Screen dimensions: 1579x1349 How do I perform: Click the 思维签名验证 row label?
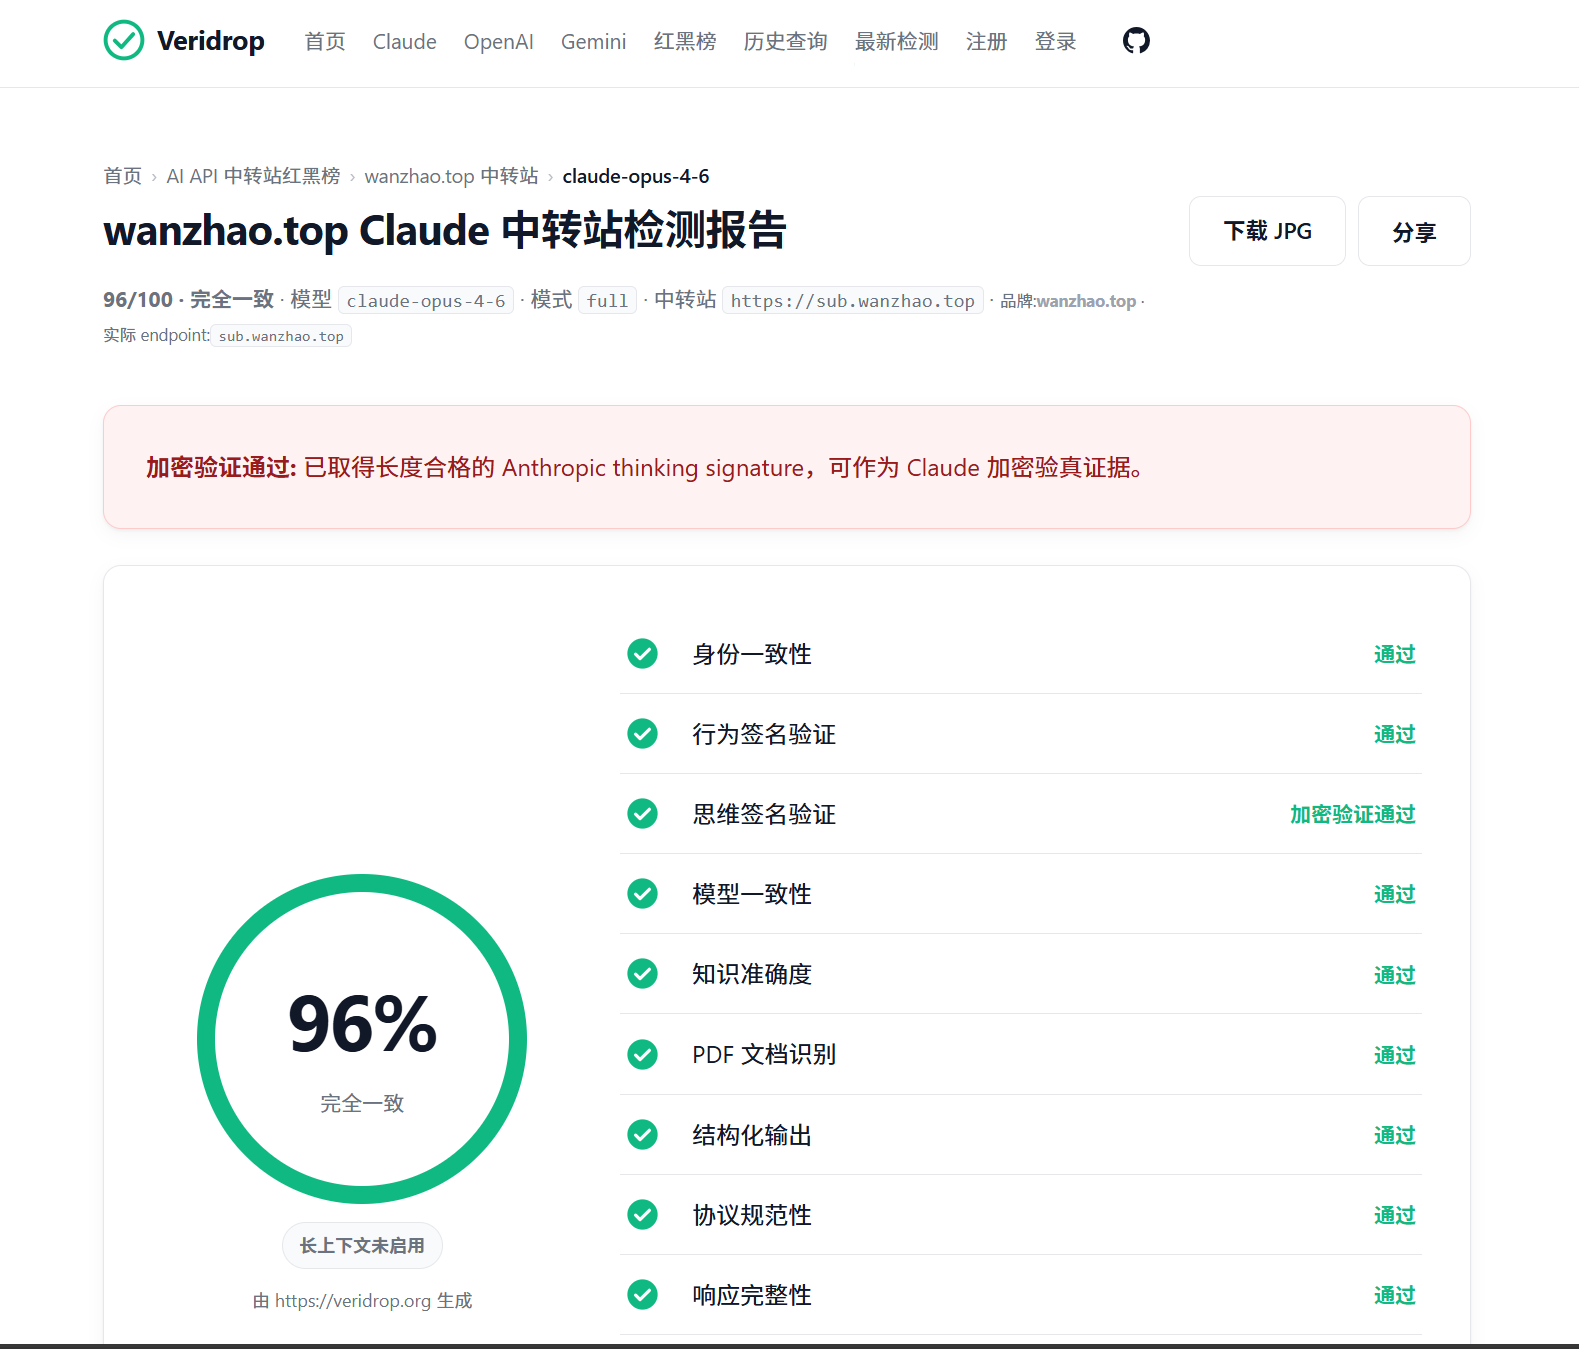click(764, 814)
